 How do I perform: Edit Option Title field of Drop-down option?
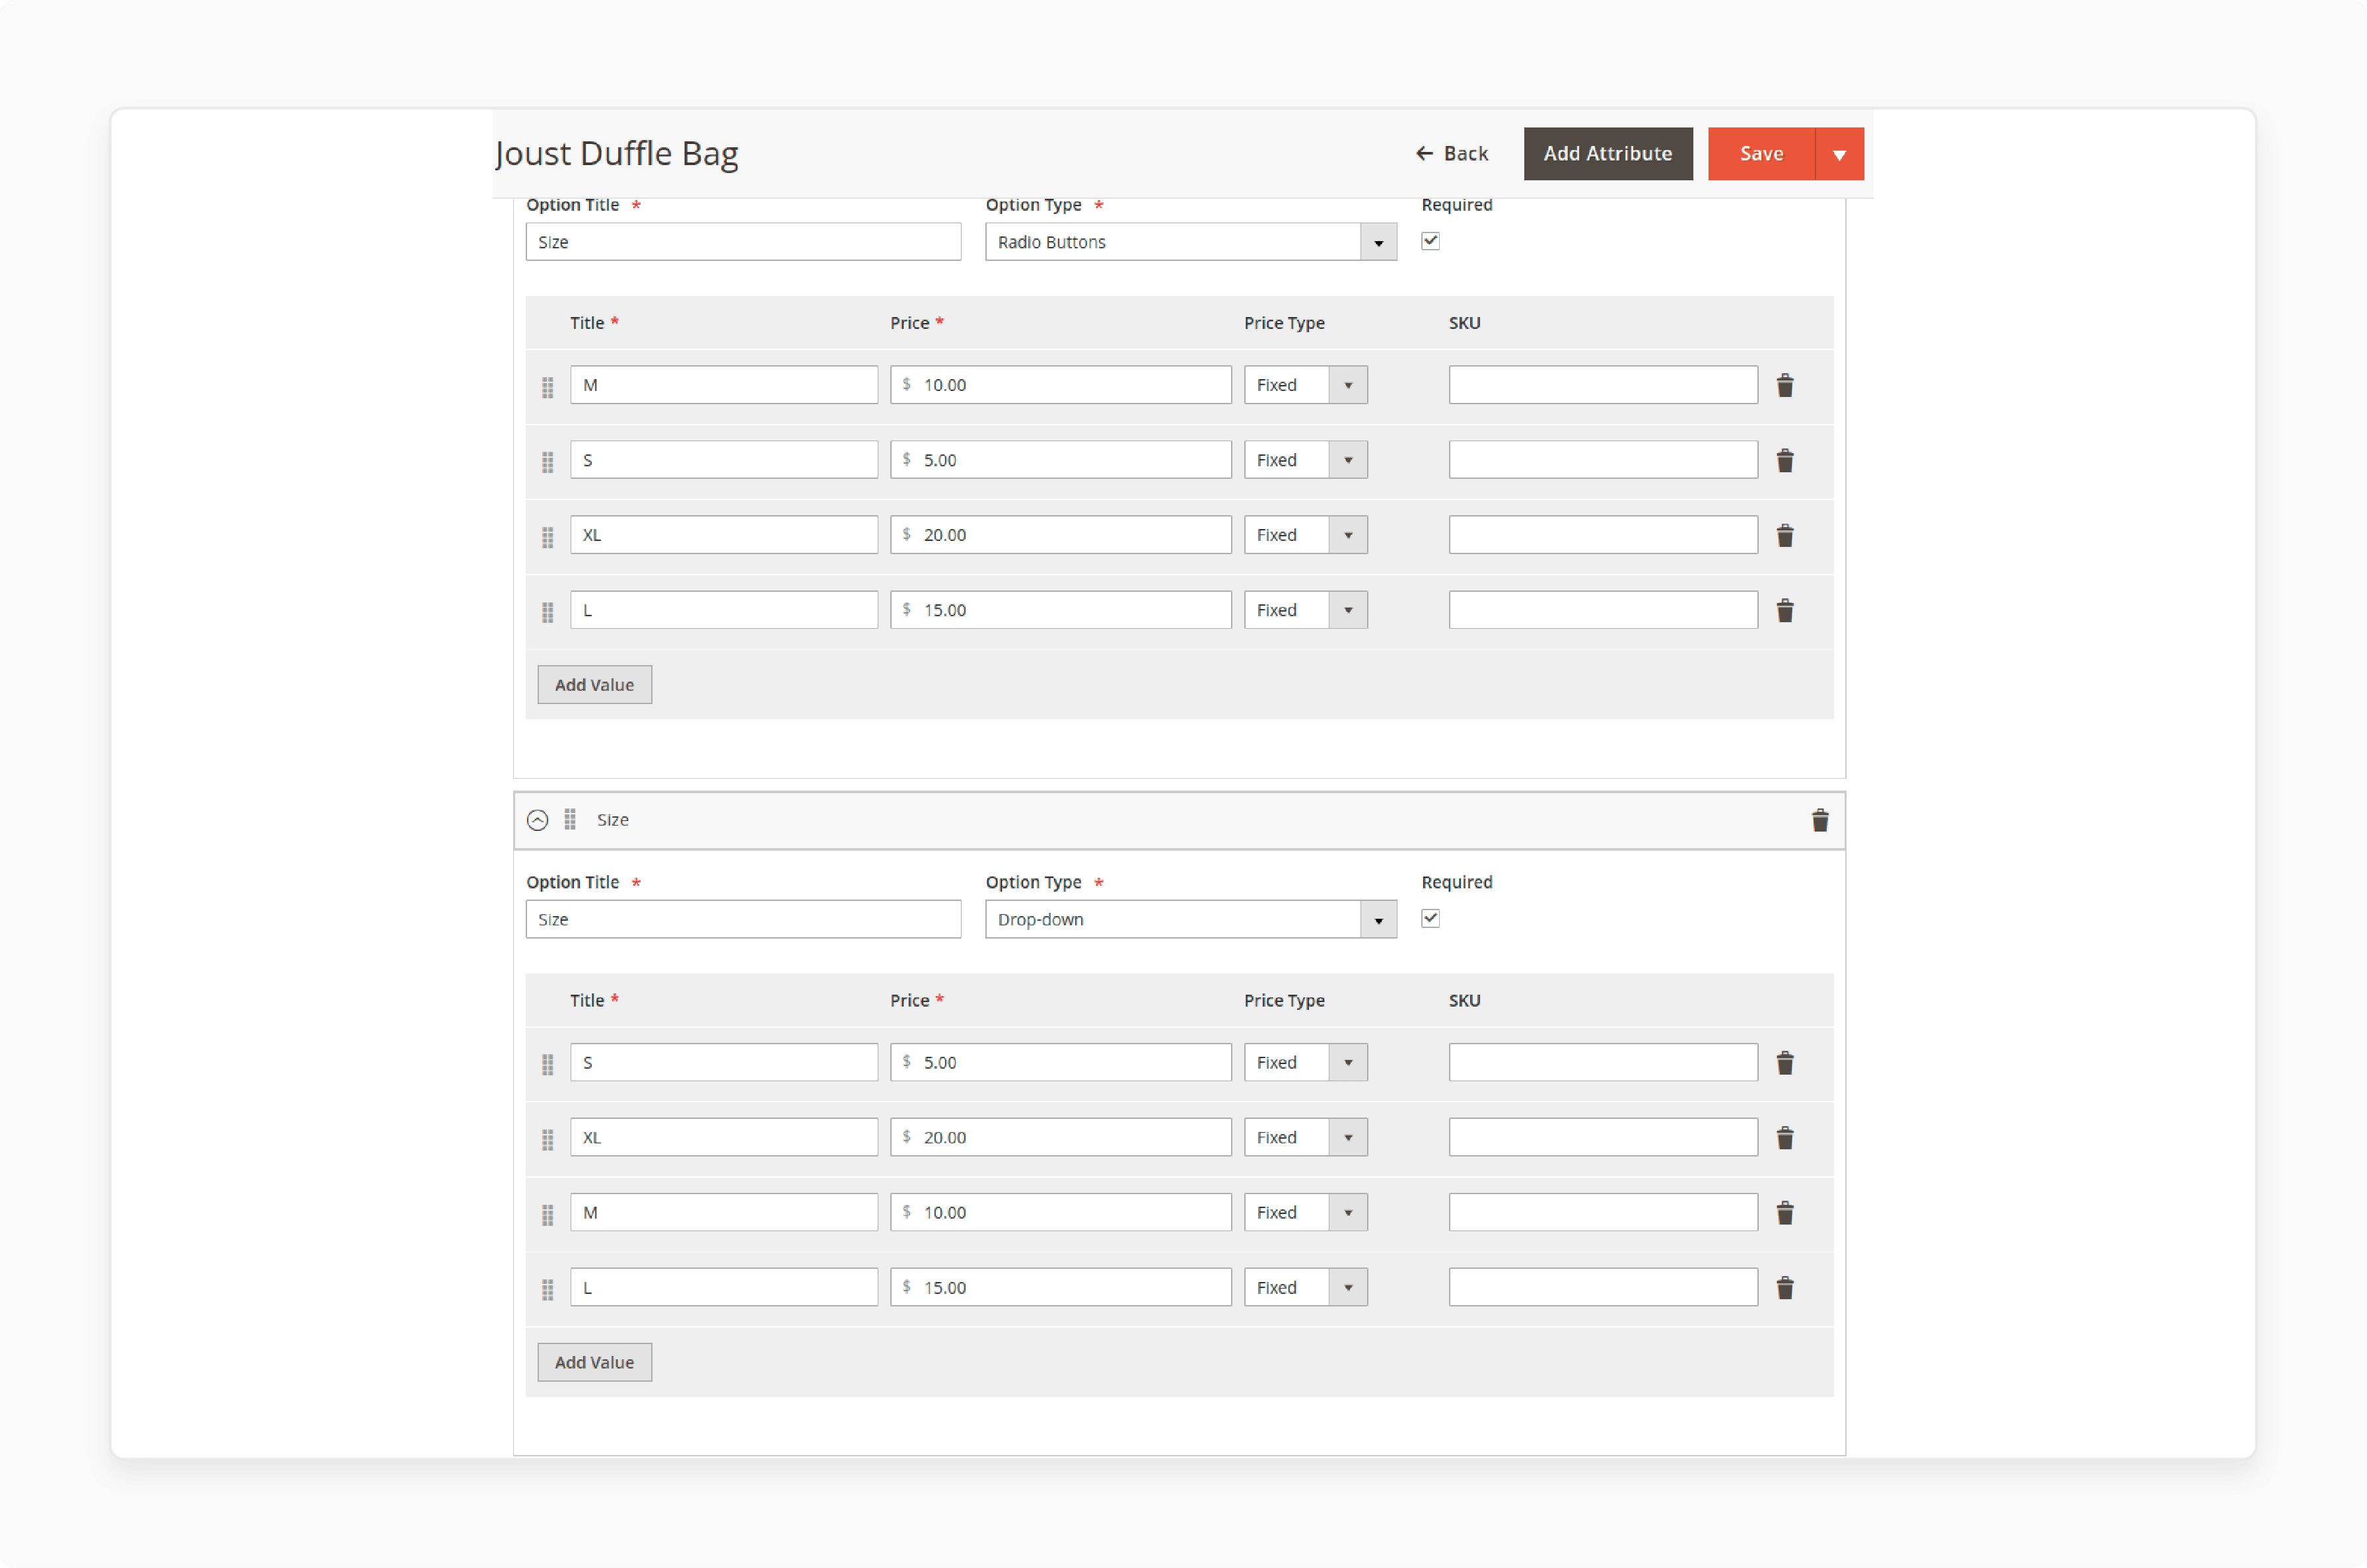click(743, 919)
